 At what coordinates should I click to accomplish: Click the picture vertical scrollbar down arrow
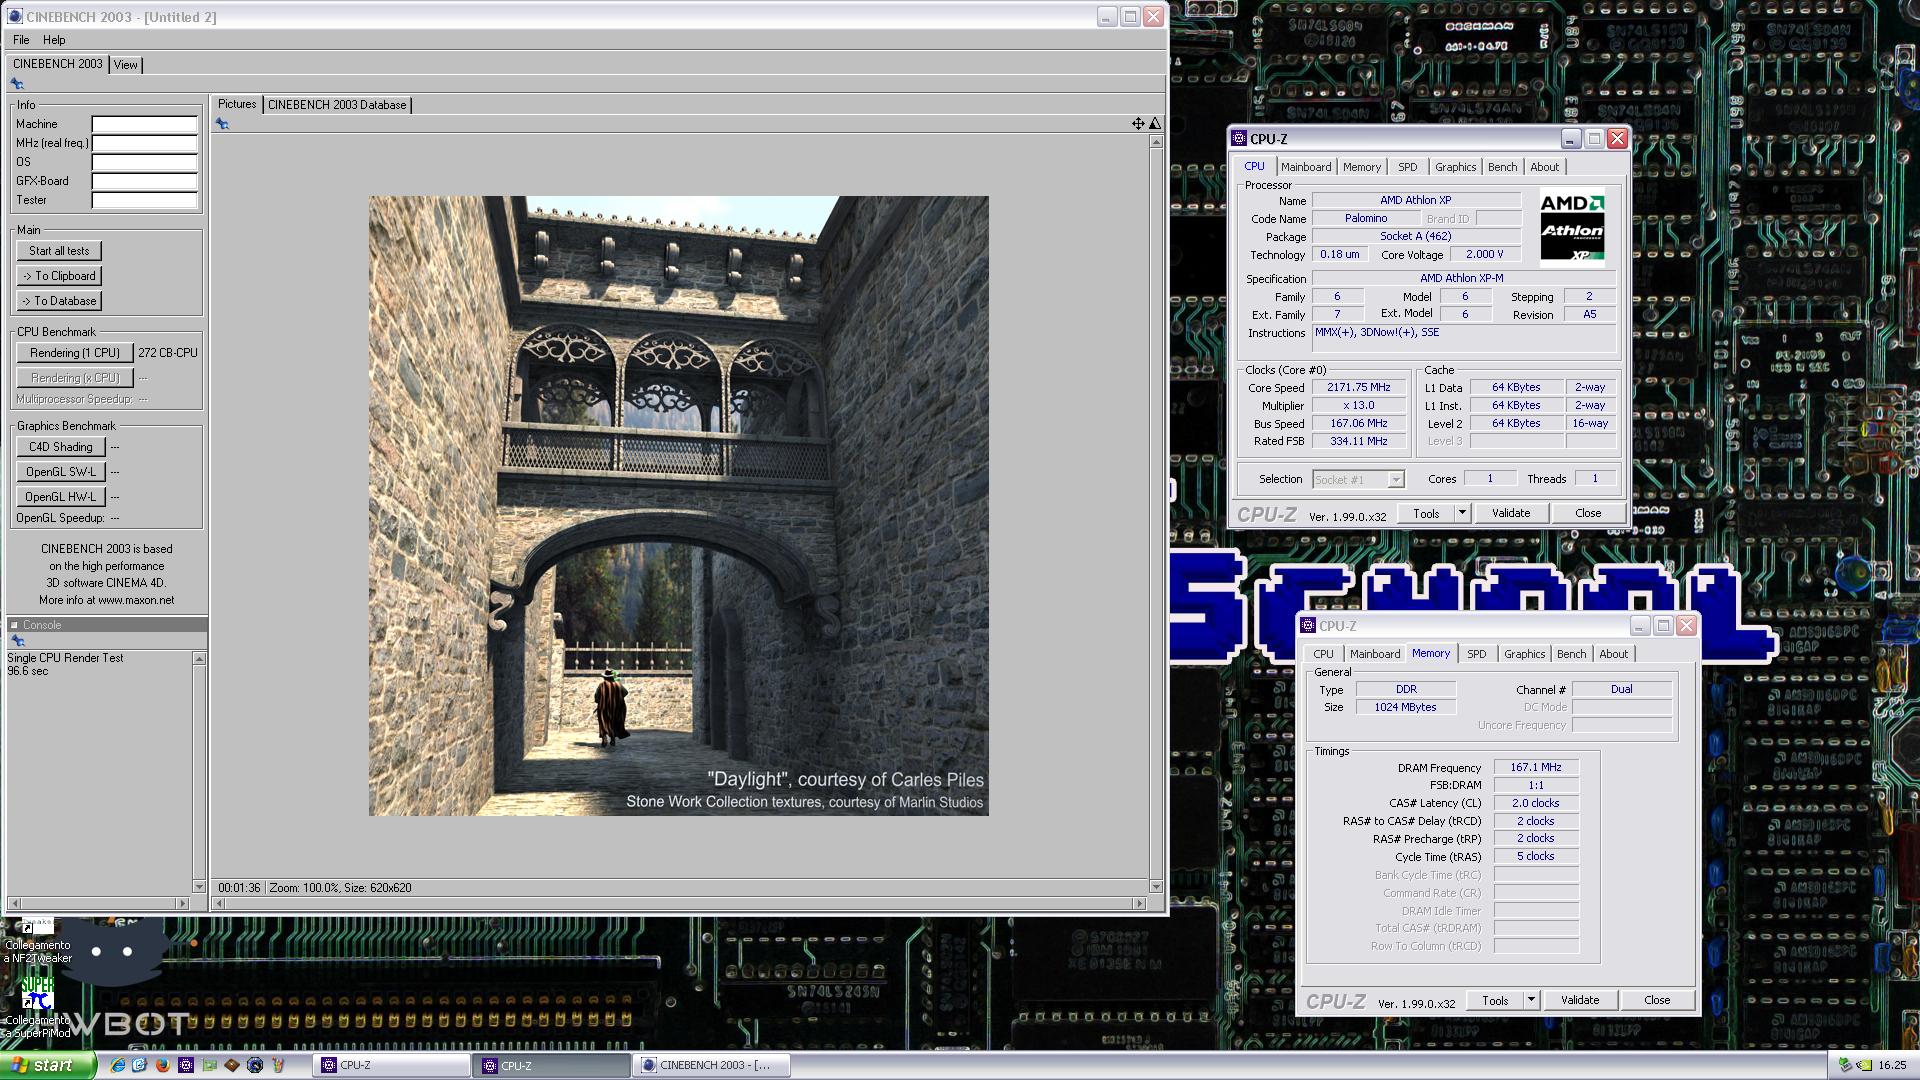pos(1156,887)
